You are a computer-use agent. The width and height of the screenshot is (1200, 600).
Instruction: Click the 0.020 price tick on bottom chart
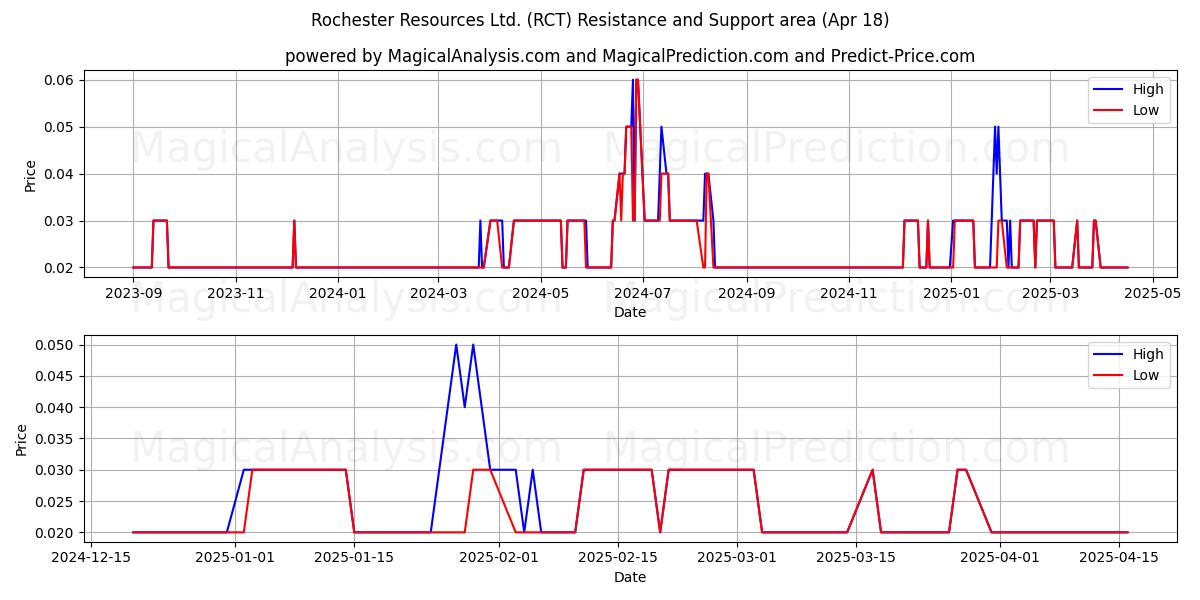click(x=57, y=532)
